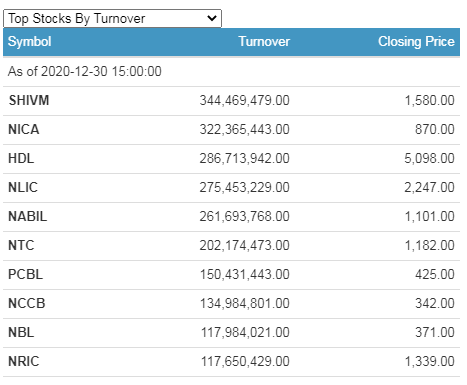This screenshot has height=385, width=467.
Task: Open the NICA stock symbol
Action: coord(24,129)
